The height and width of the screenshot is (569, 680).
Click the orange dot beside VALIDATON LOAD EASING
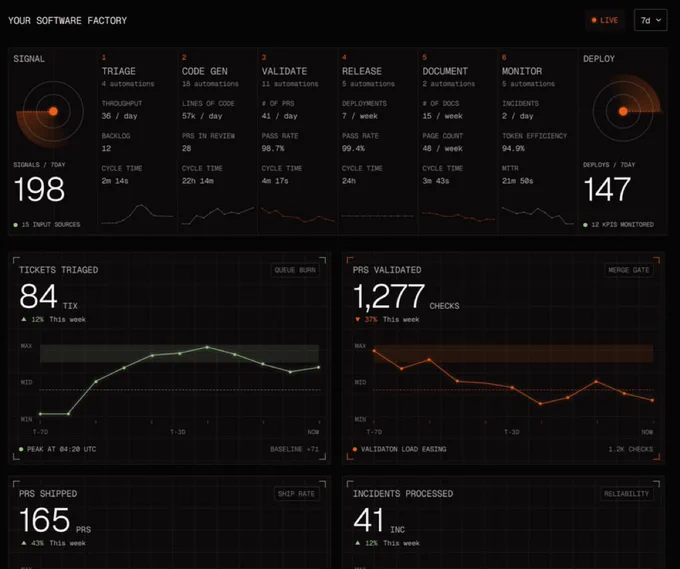pyautogui.click(x=355, y=449)
